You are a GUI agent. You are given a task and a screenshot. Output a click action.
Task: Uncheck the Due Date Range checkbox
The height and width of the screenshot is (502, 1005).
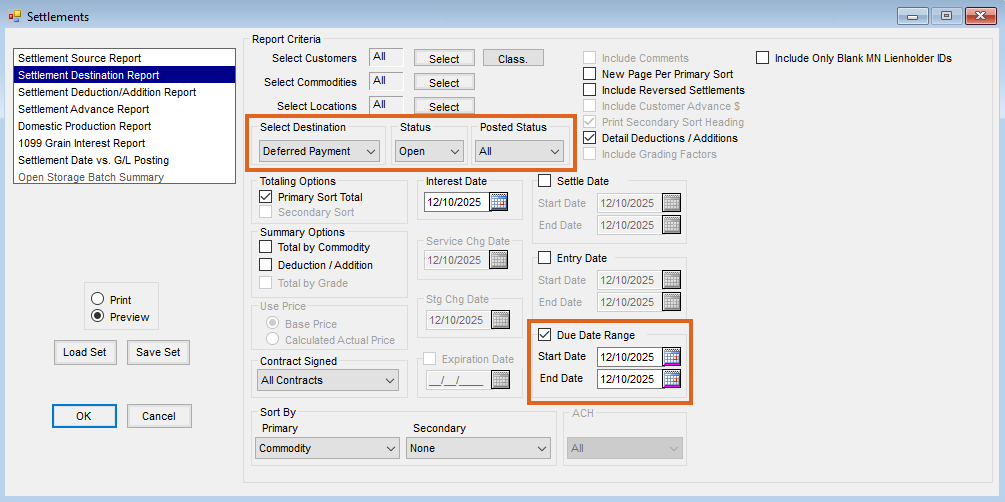click(x=544, y=334)
